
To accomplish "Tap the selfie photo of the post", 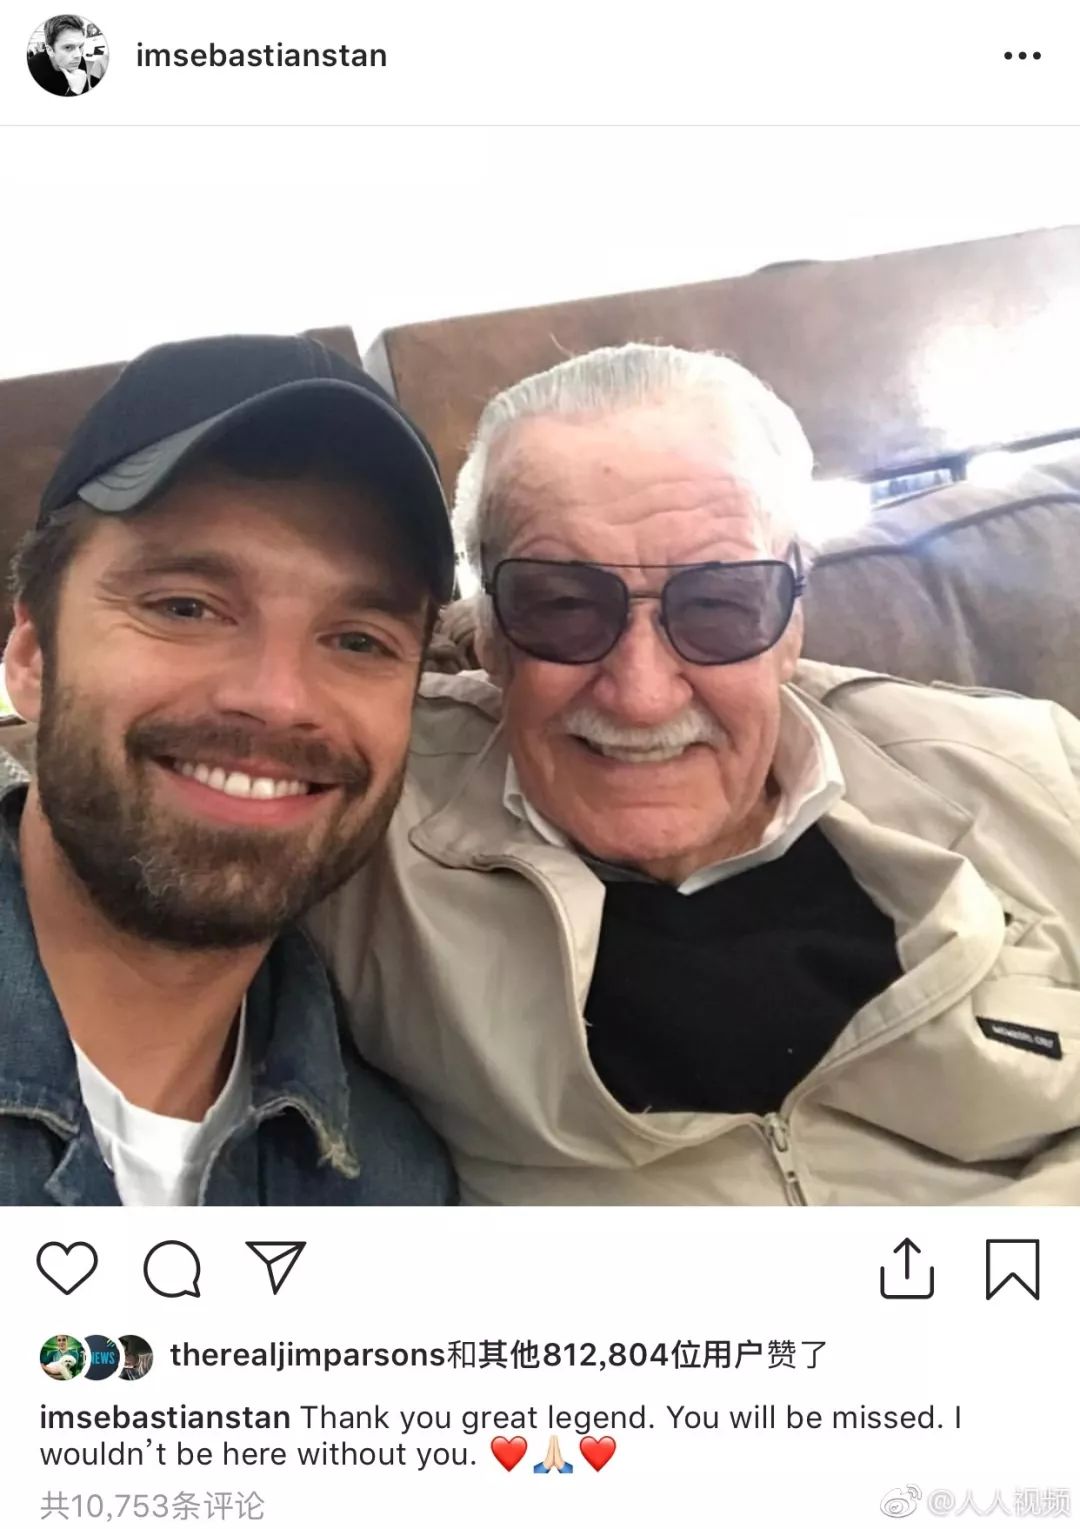I will [540, 665].
